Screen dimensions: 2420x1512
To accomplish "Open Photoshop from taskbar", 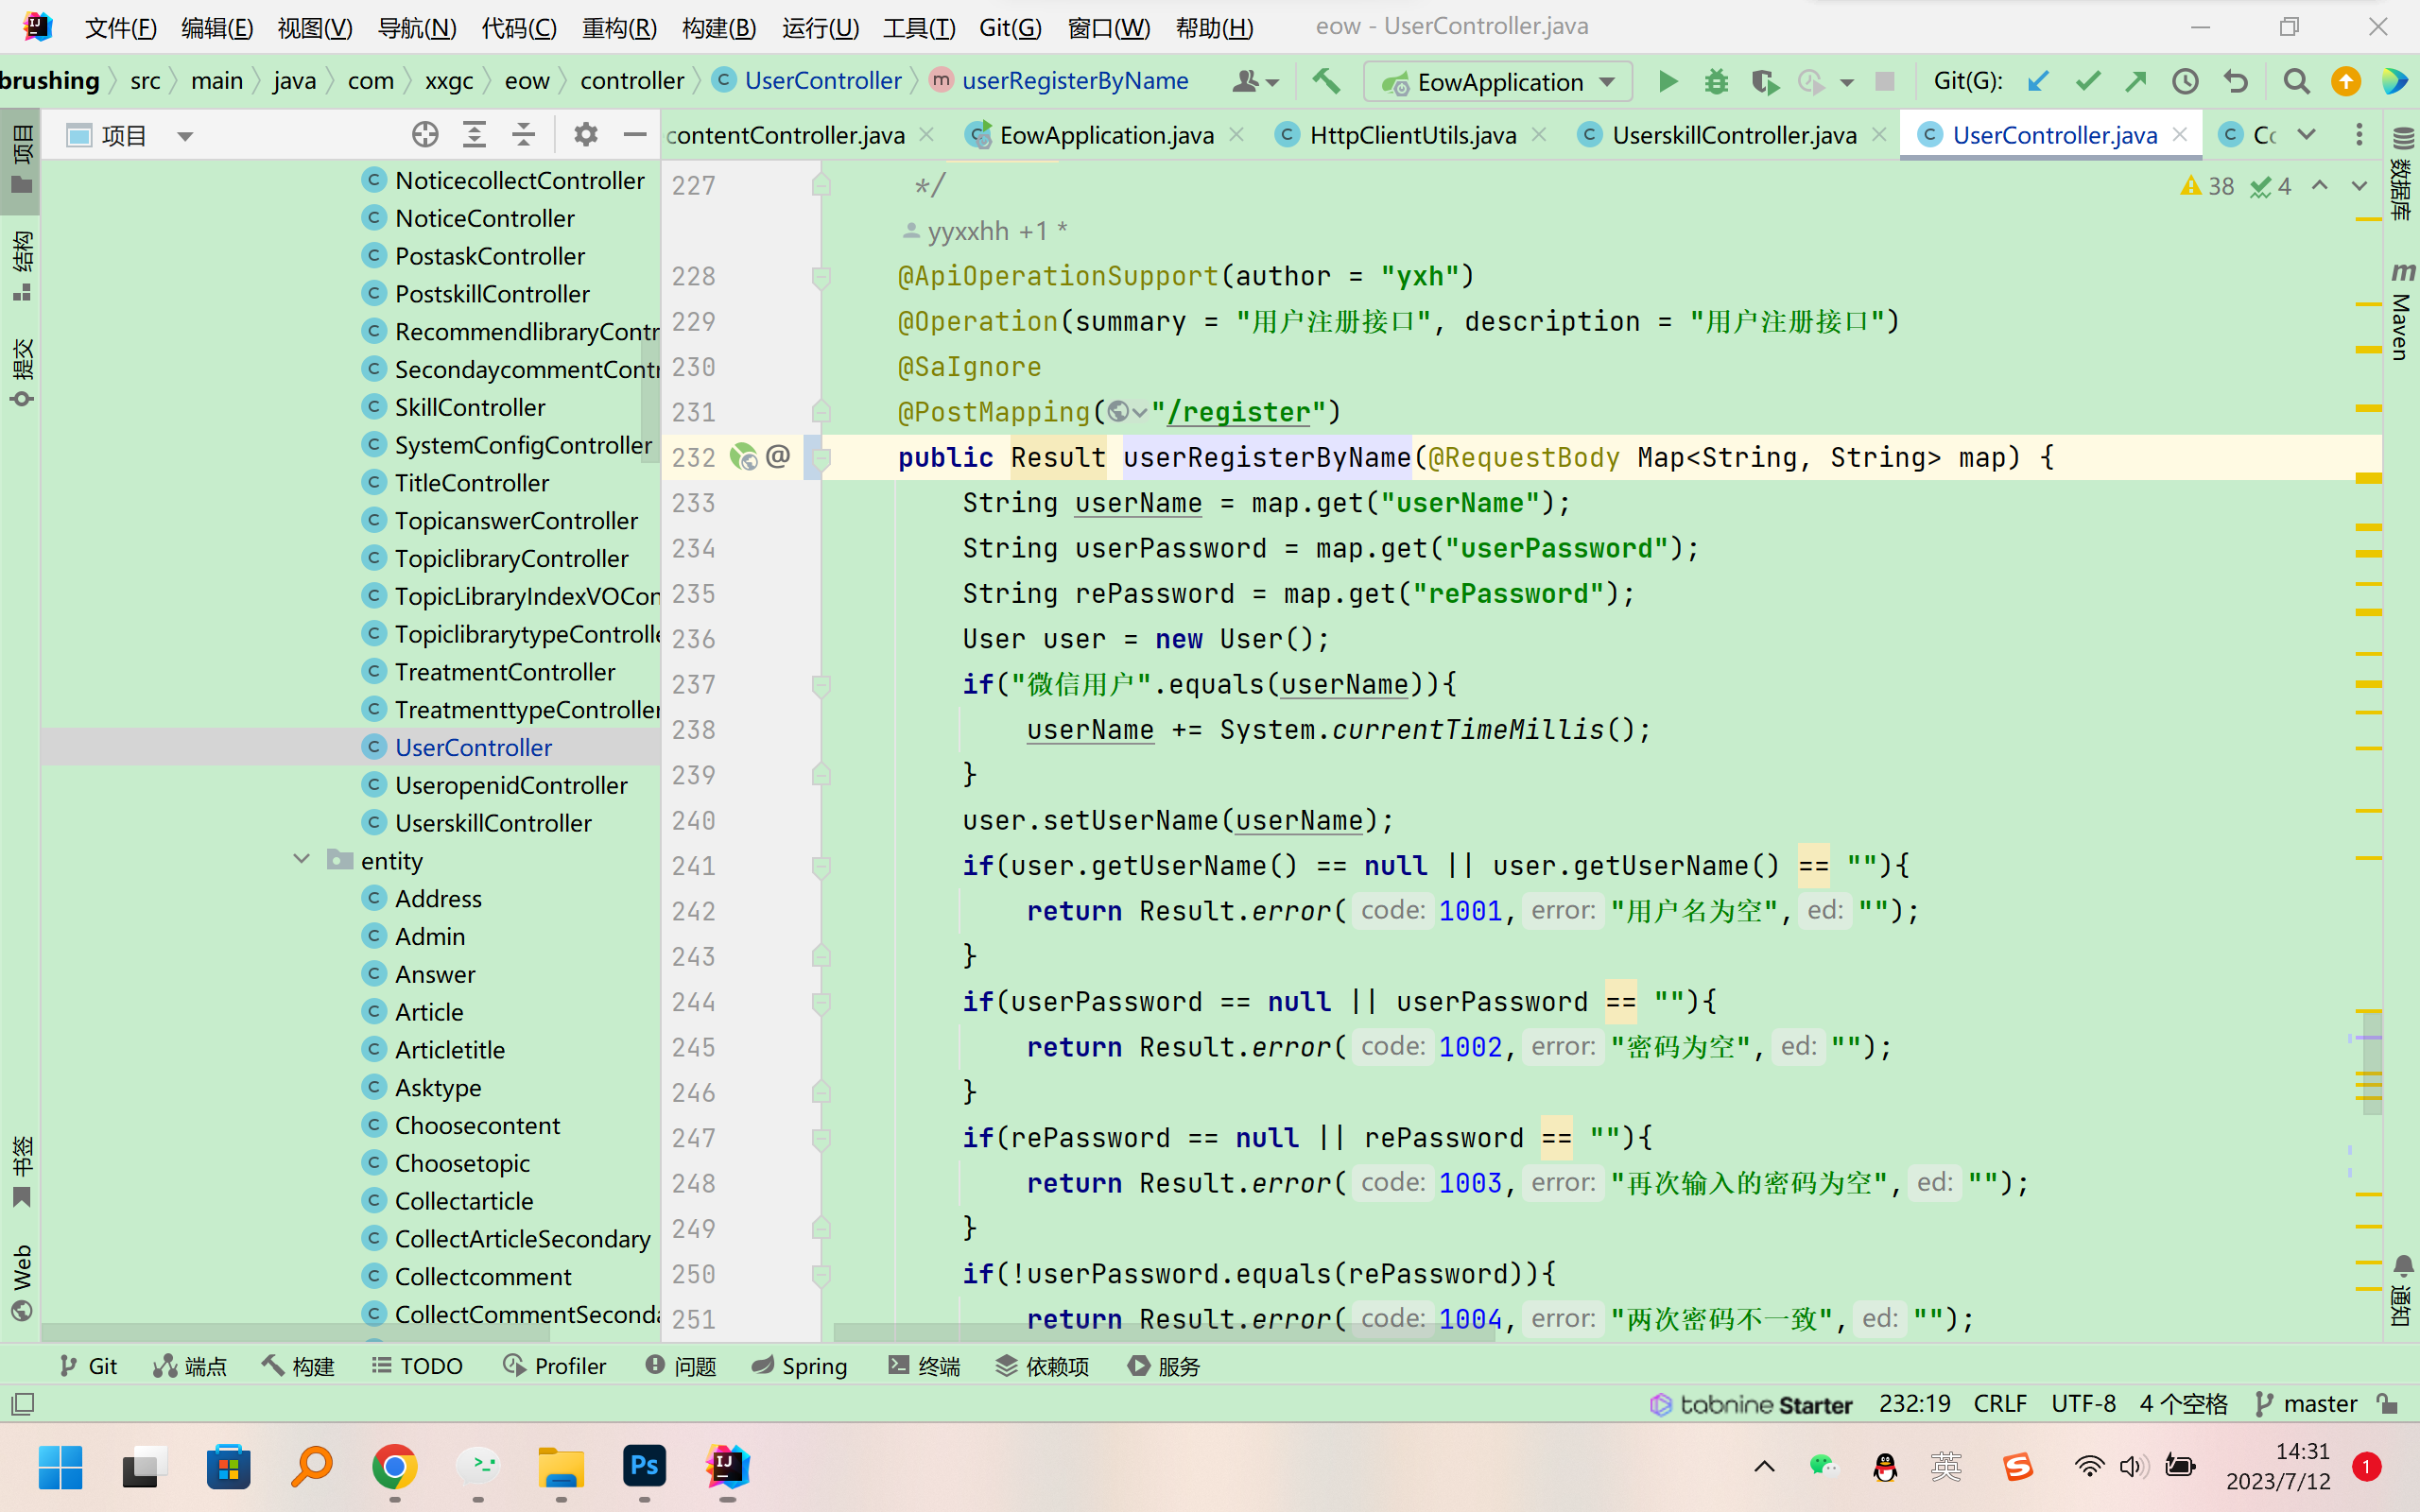I will (x=644, y=1467).
